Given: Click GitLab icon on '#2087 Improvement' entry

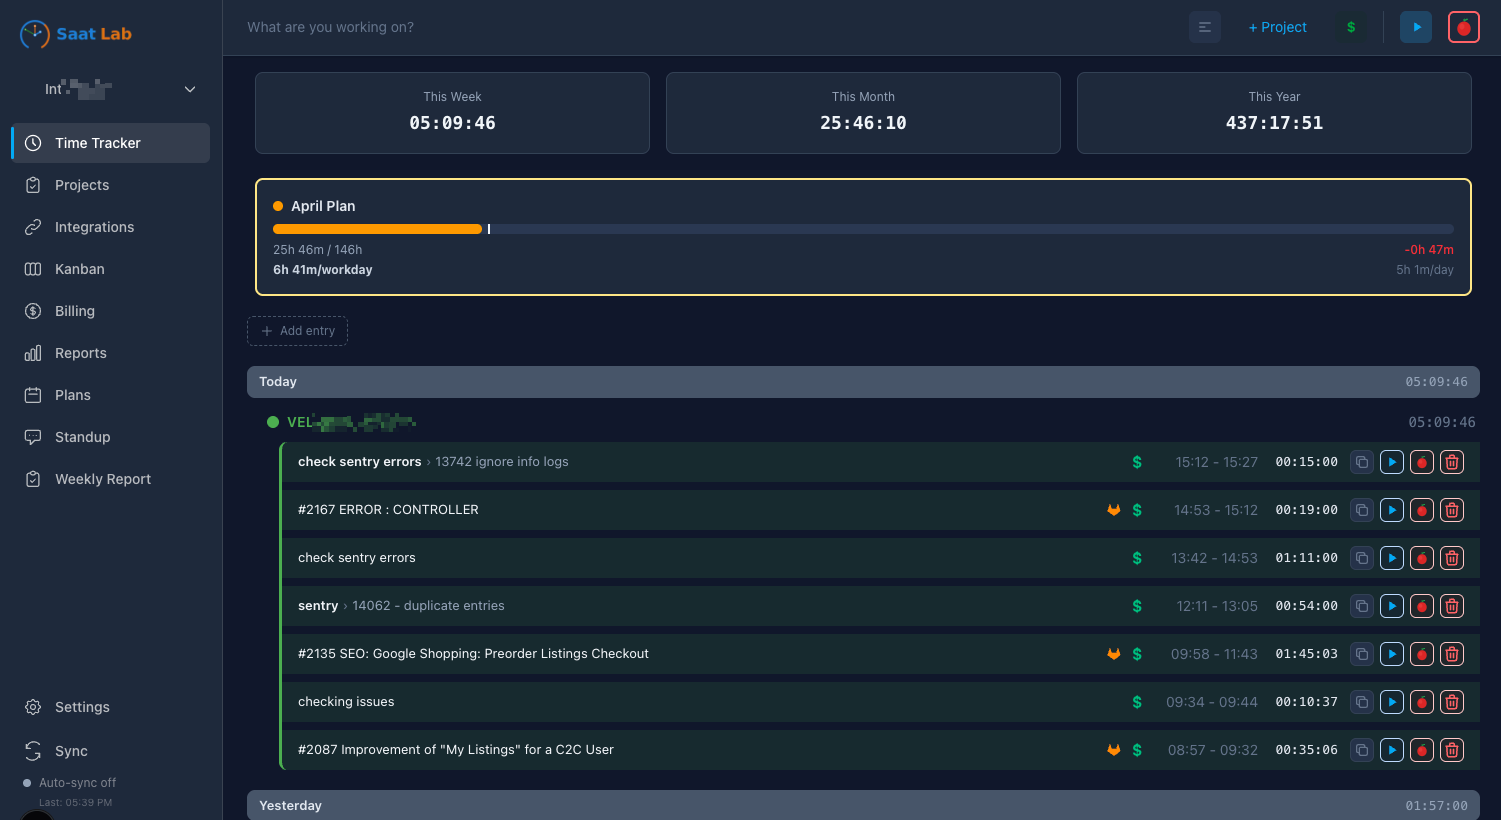Looking at the screenshot, I should [x=1113, y=750].
